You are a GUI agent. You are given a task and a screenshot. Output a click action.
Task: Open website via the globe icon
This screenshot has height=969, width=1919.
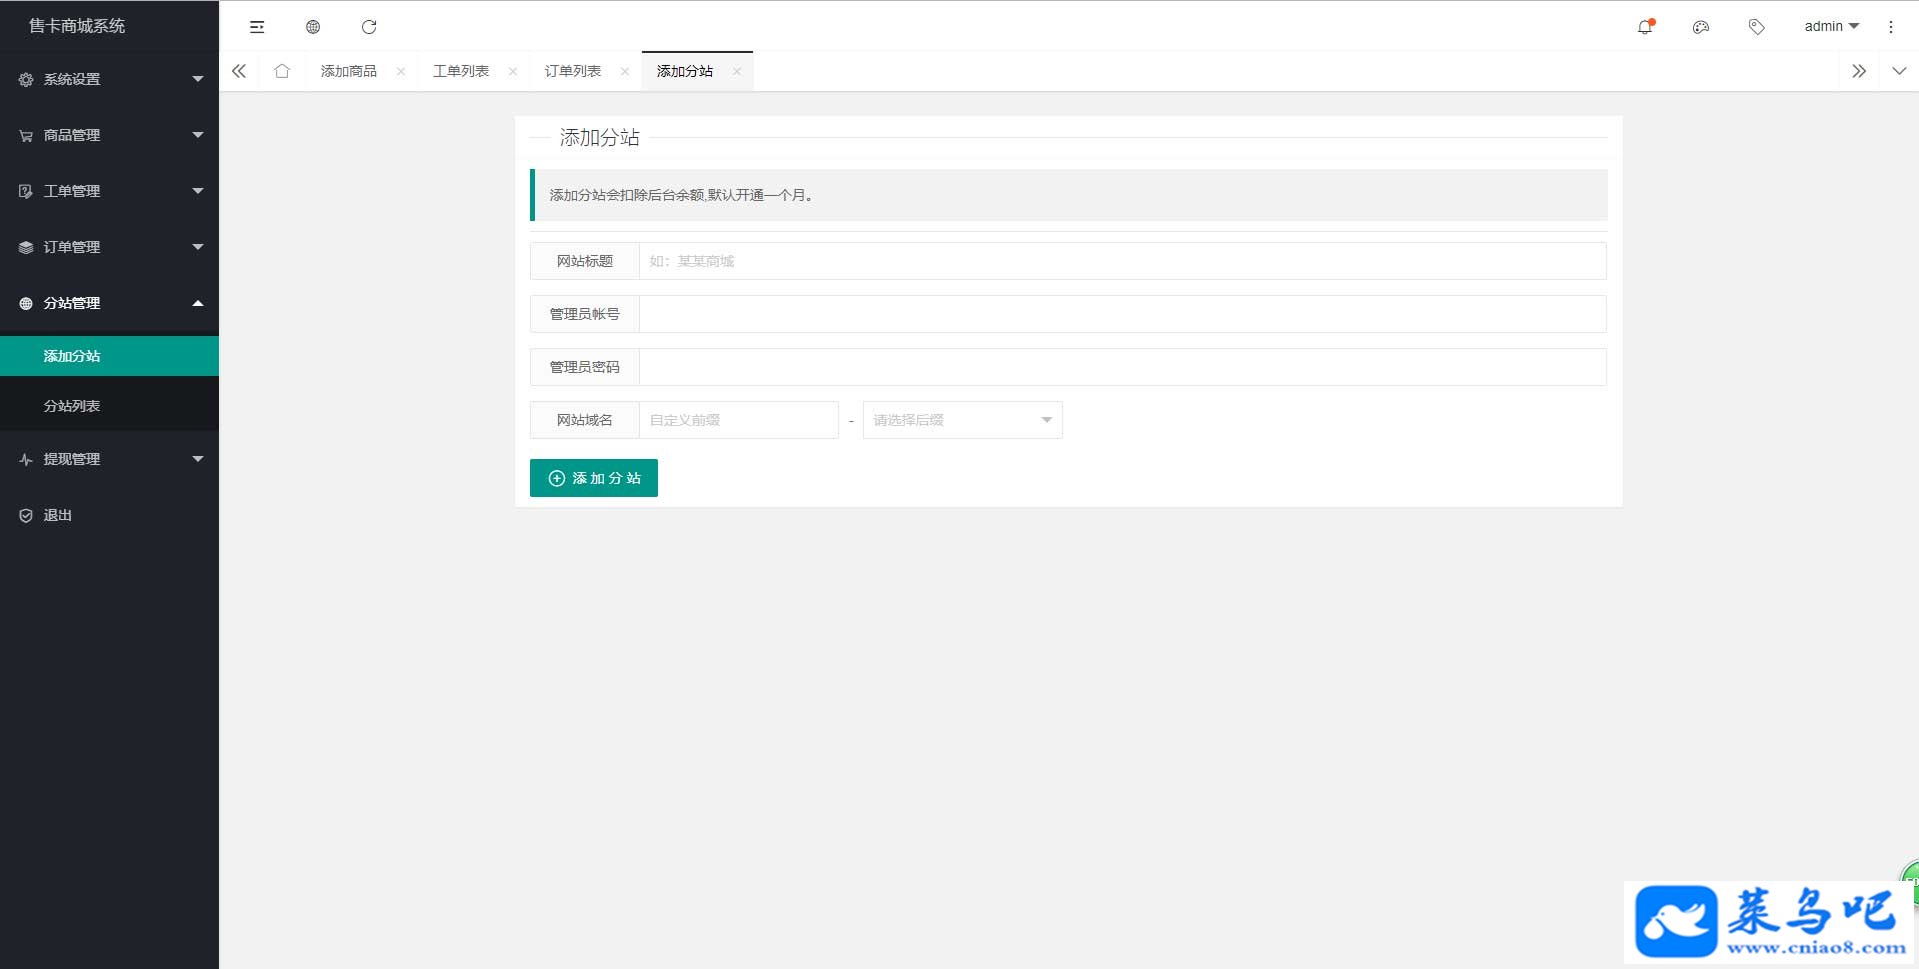coord(313,27)
